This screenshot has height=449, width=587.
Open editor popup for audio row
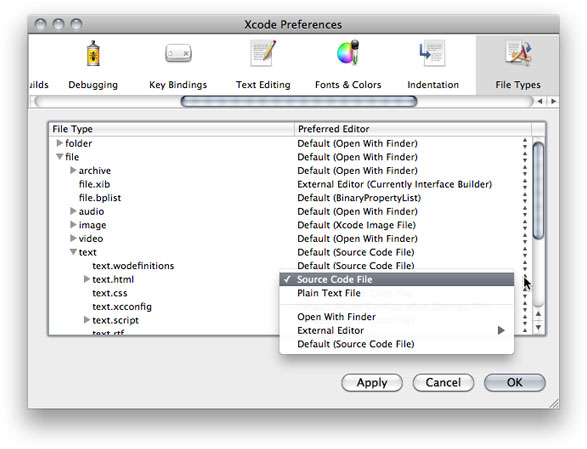click(525, 211)
